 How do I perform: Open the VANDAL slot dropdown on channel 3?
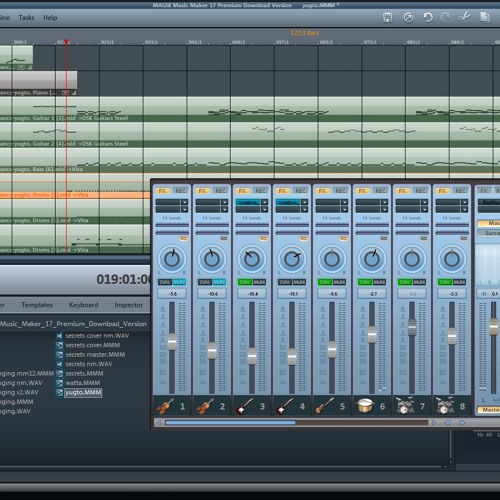point(264,202)
